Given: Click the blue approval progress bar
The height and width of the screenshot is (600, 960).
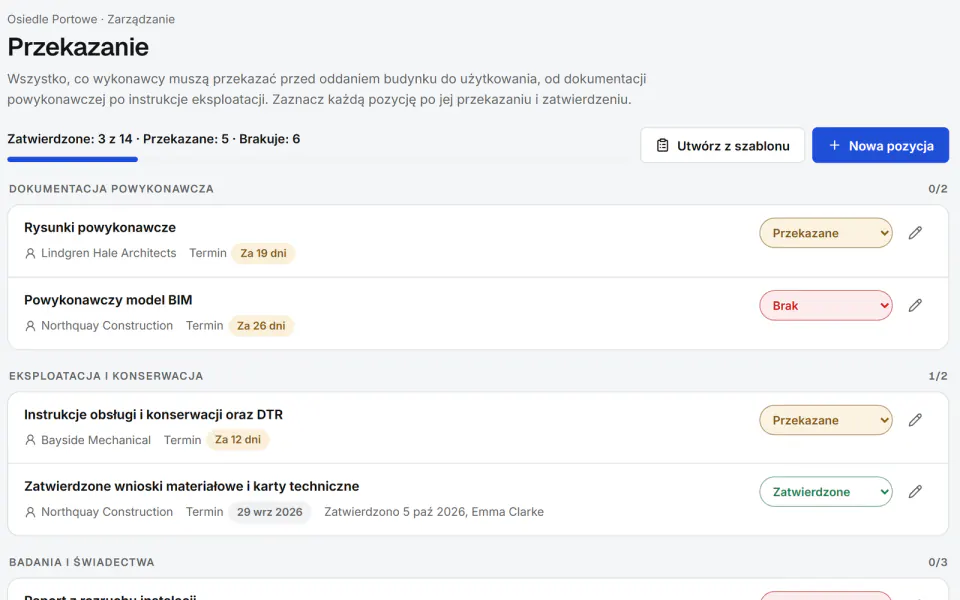Looking at the screenshot, I should point(72,159).
